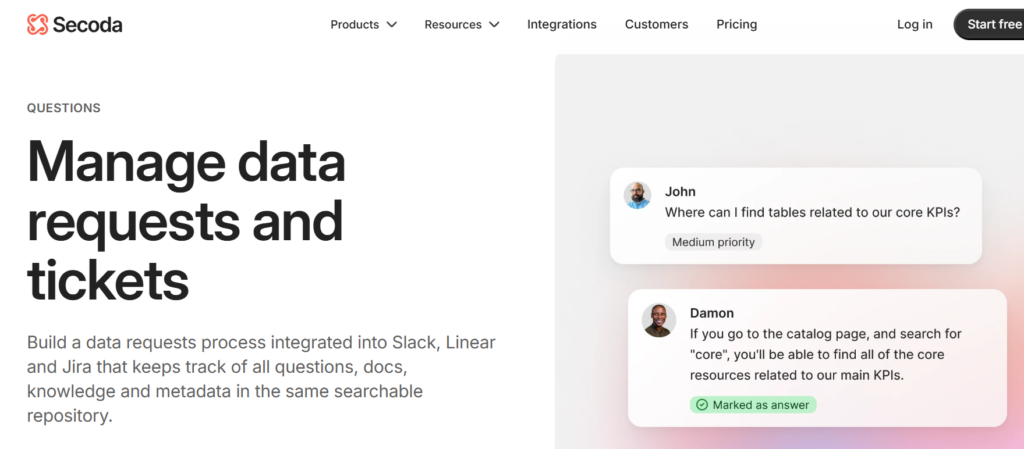Select John's question about core KPIs
1024x449 pixels.
click(812, 213)
